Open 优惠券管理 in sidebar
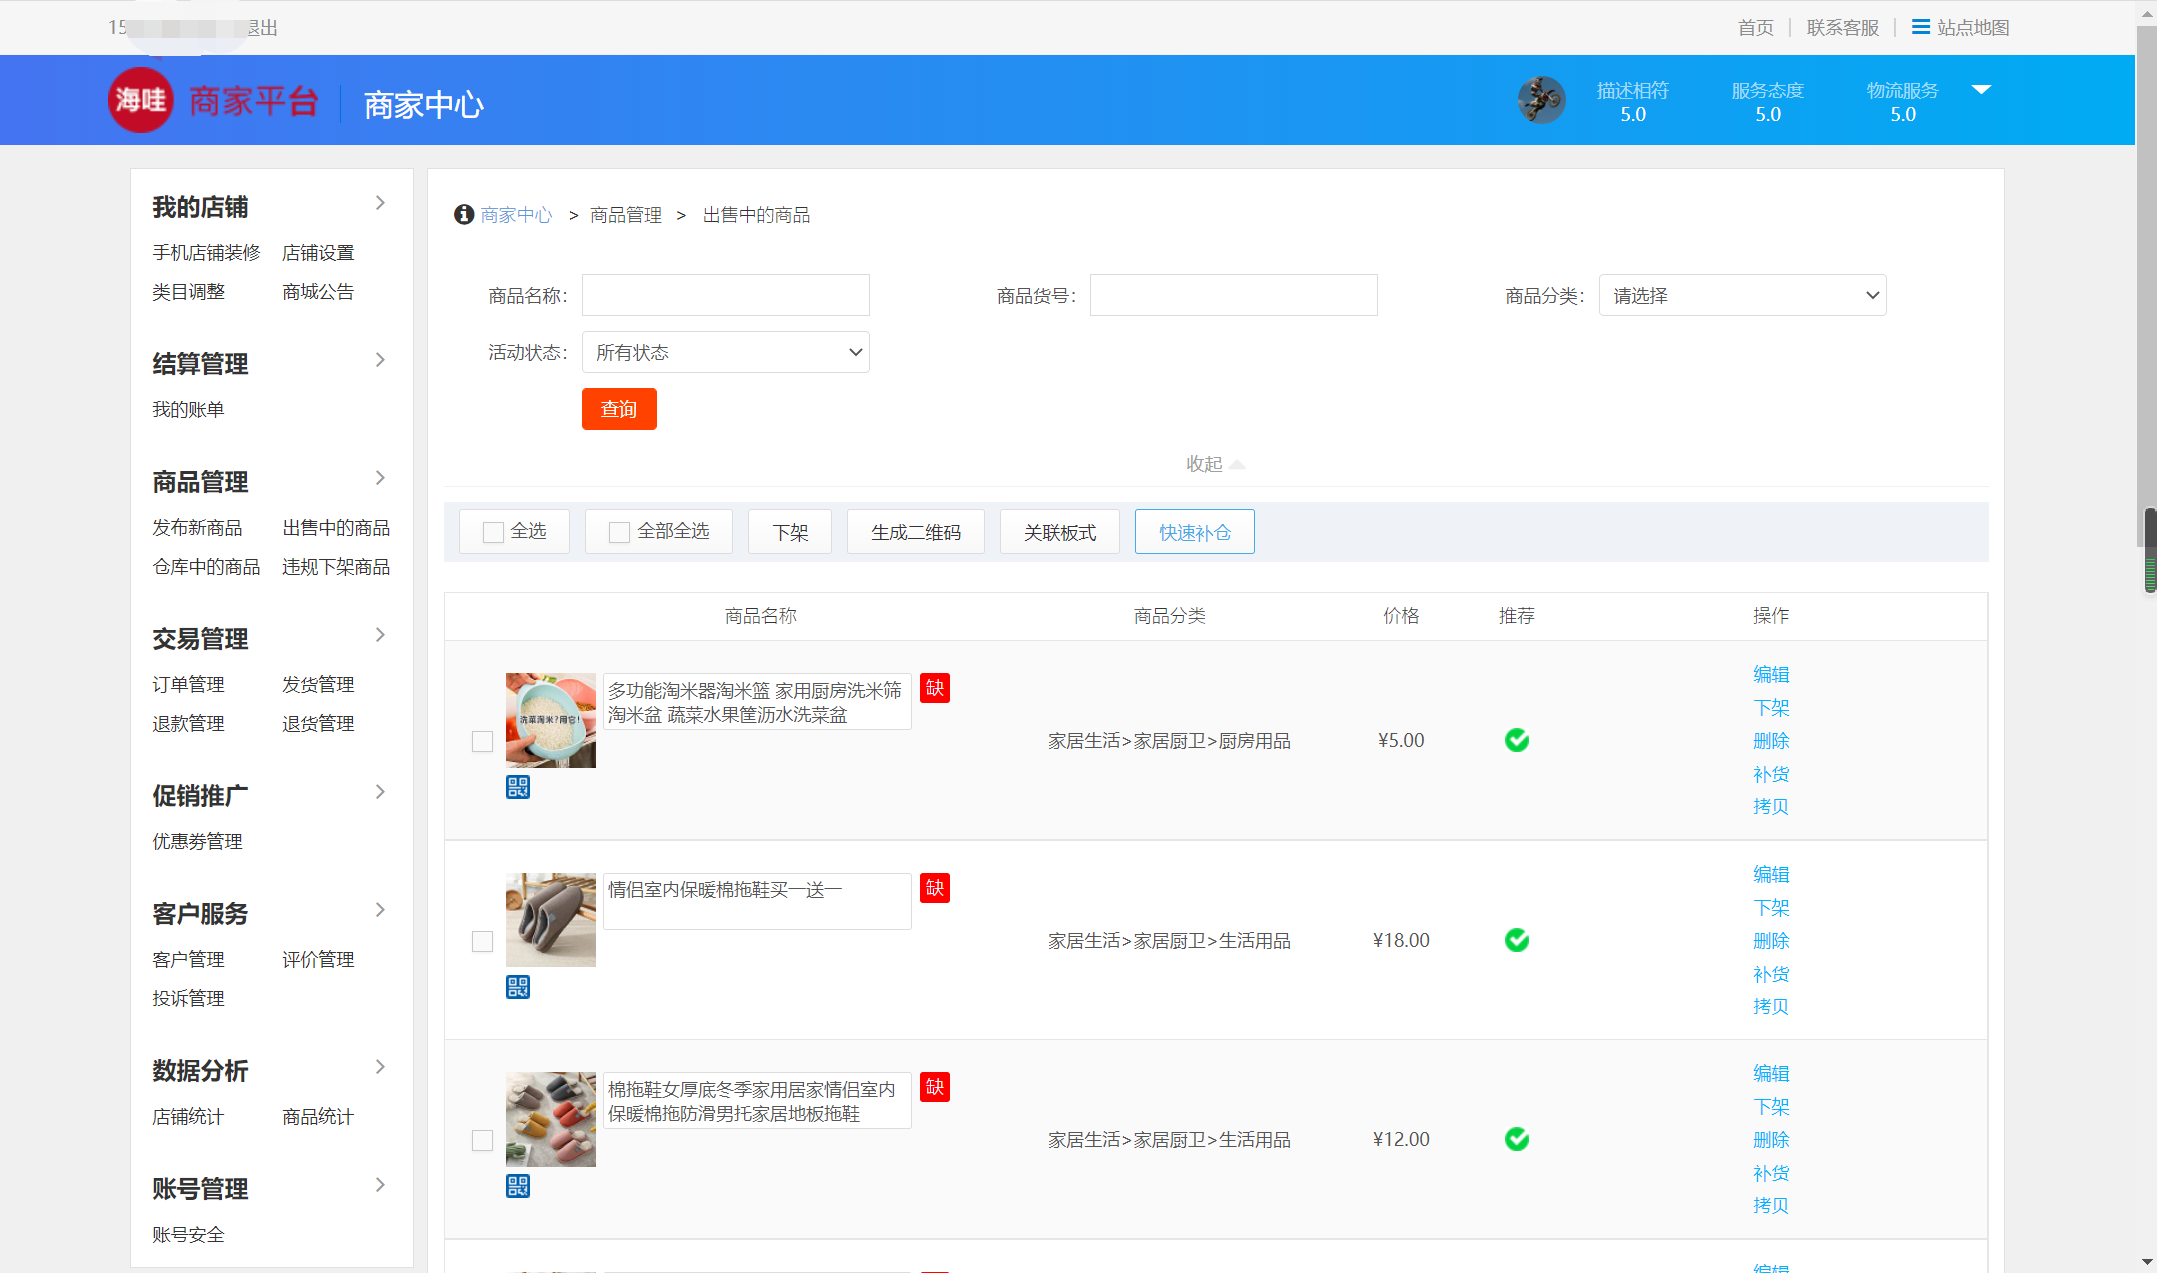Screen dimensions: 2157x1273 [197, 842]
